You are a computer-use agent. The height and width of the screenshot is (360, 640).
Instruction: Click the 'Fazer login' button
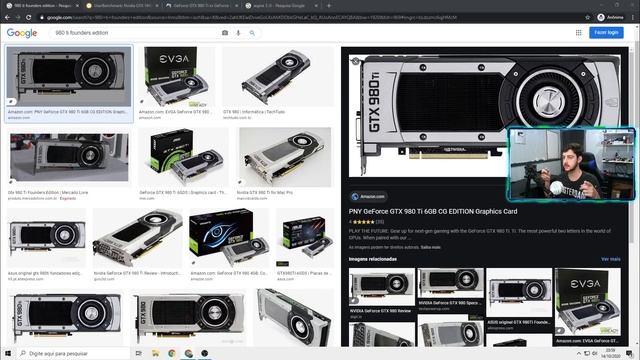point(606,33)
